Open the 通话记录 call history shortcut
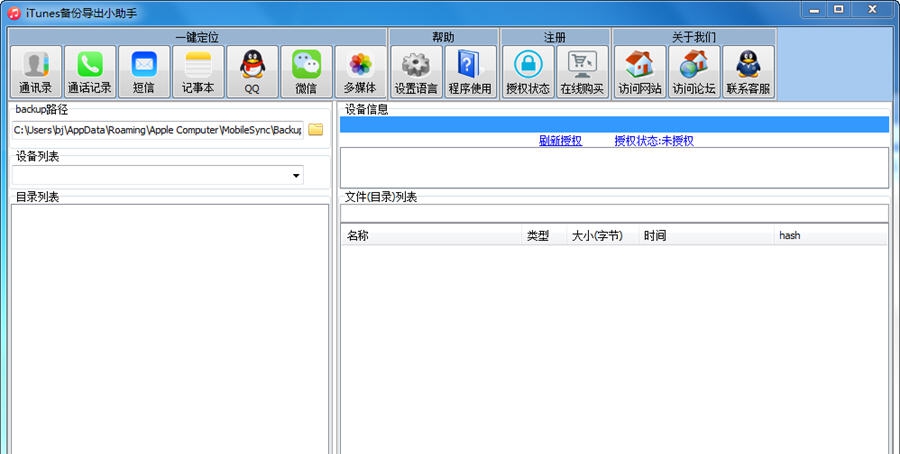The image size is (900, 454). 90,72
